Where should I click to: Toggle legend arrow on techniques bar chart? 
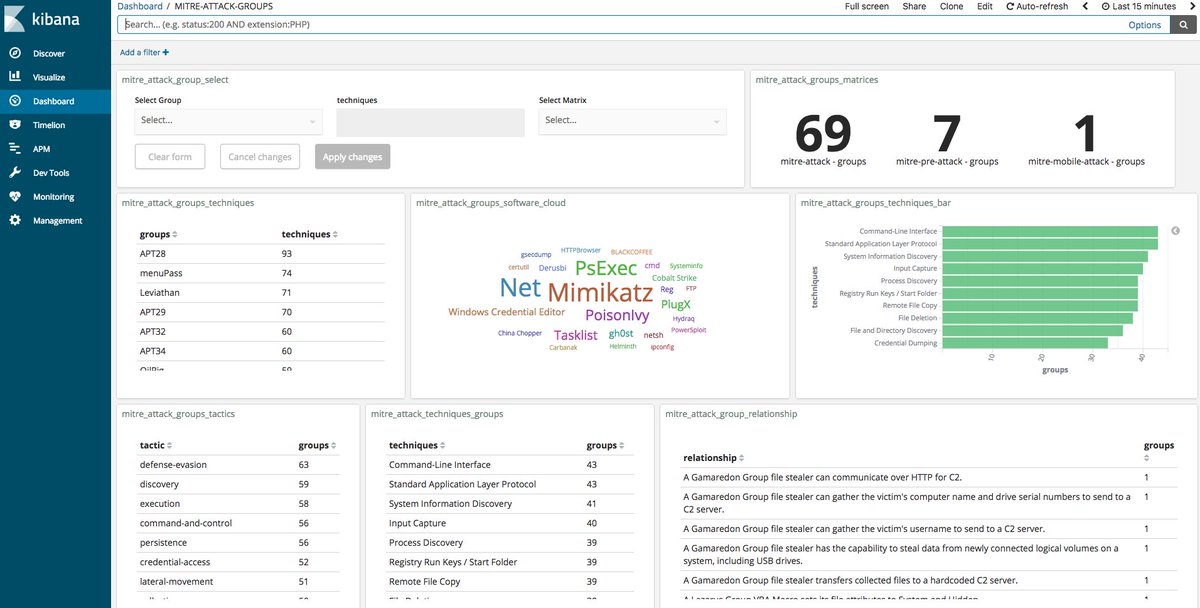point(1175,231)
